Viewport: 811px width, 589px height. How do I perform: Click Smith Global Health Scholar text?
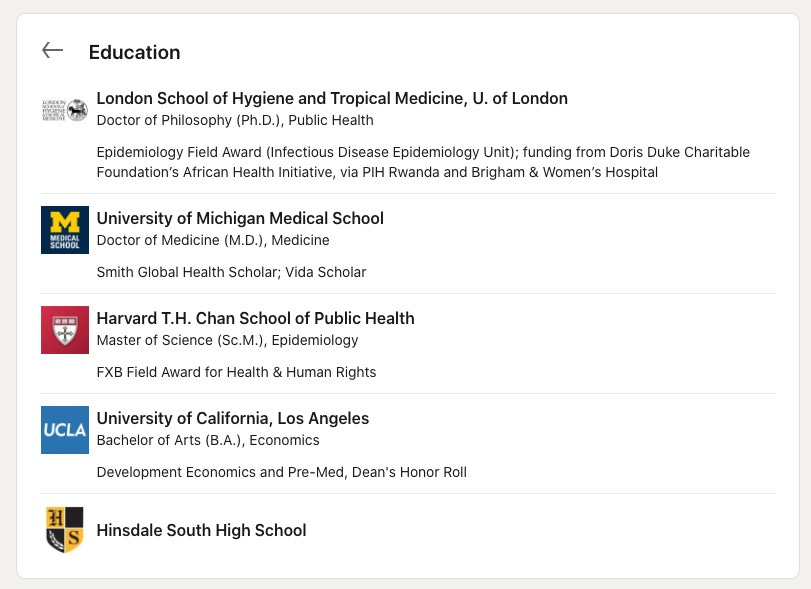click(x=231, y=272)
